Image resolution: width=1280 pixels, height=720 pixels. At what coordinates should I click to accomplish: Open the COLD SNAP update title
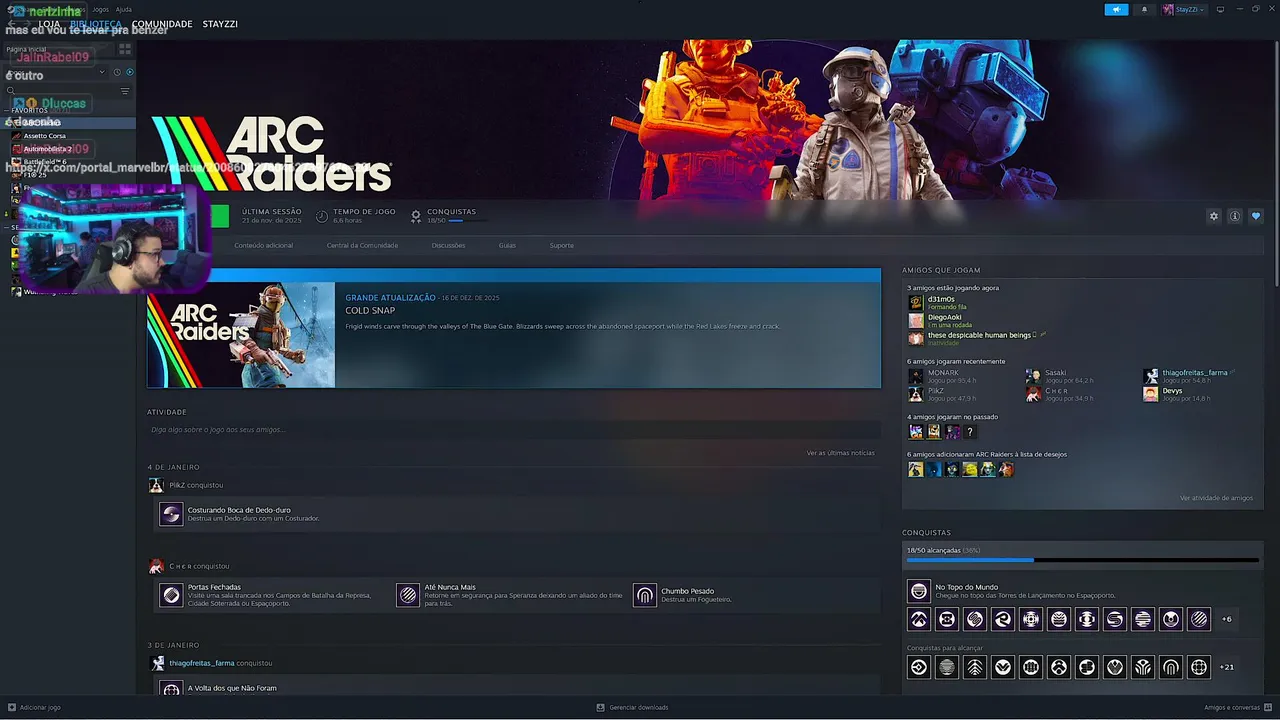[x=370, y=311]
